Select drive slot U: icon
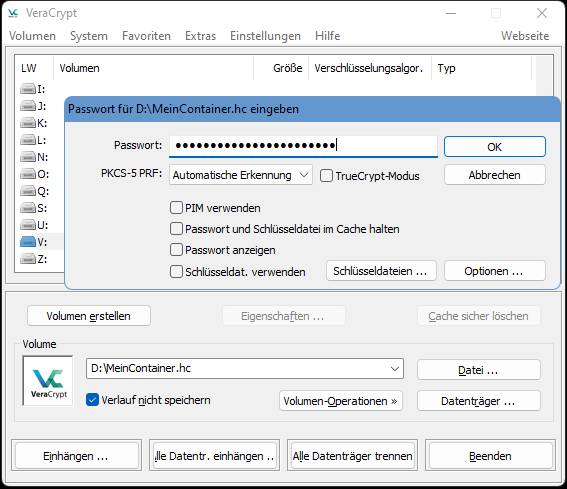The width and height of the screenshot is (567, 489). 27,225
